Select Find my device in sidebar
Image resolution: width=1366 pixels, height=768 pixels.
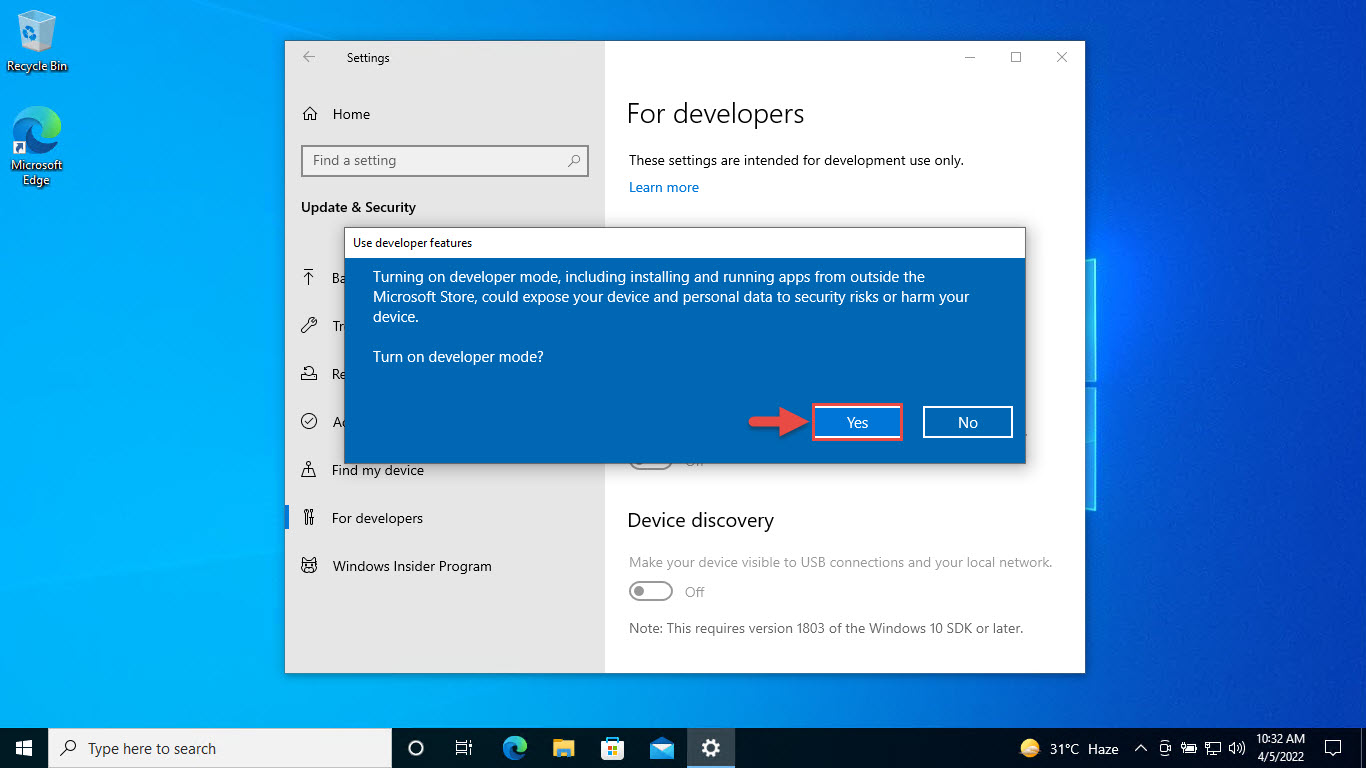(377, 470)
